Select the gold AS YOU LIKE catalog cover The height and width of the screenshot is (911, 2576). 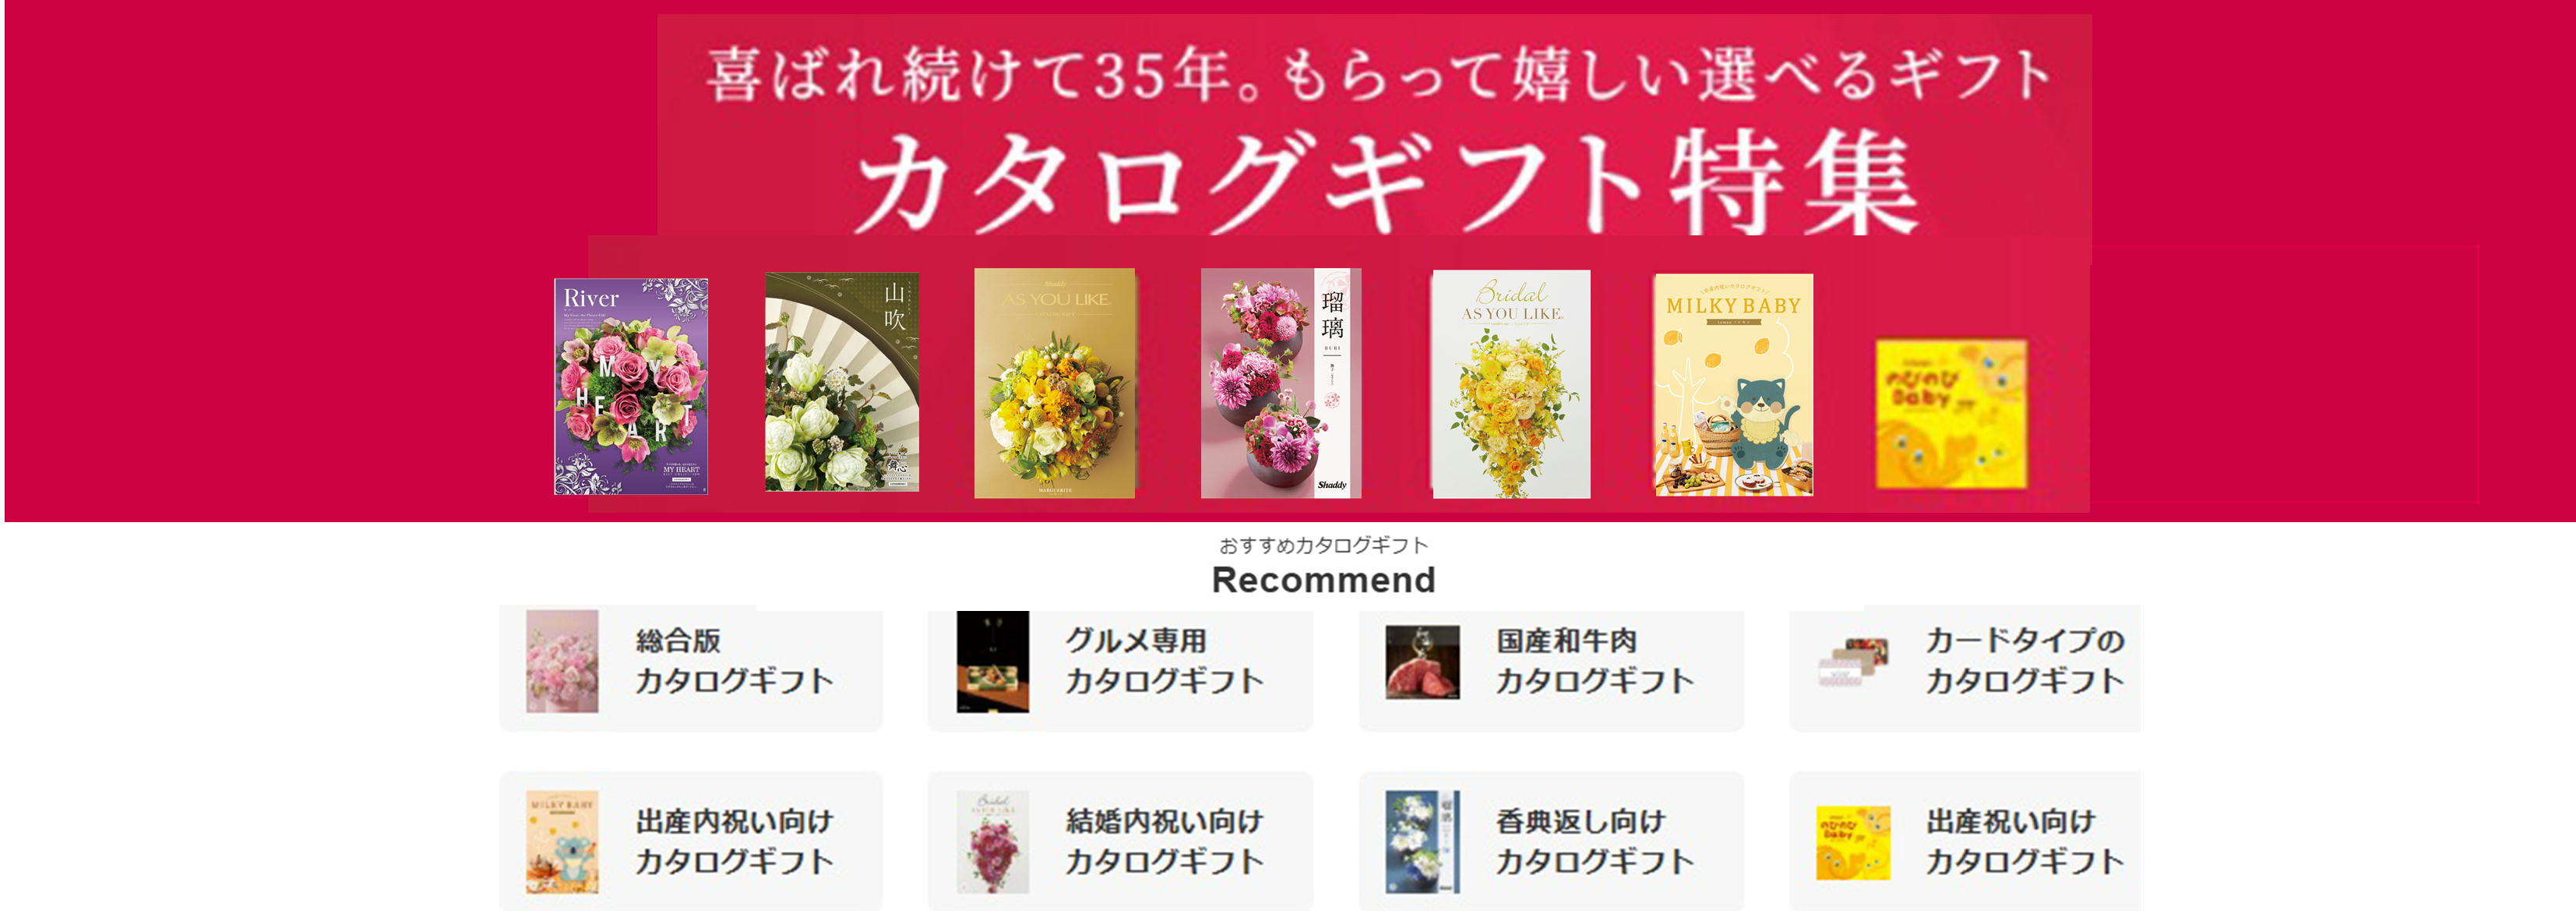[1055, 383]
